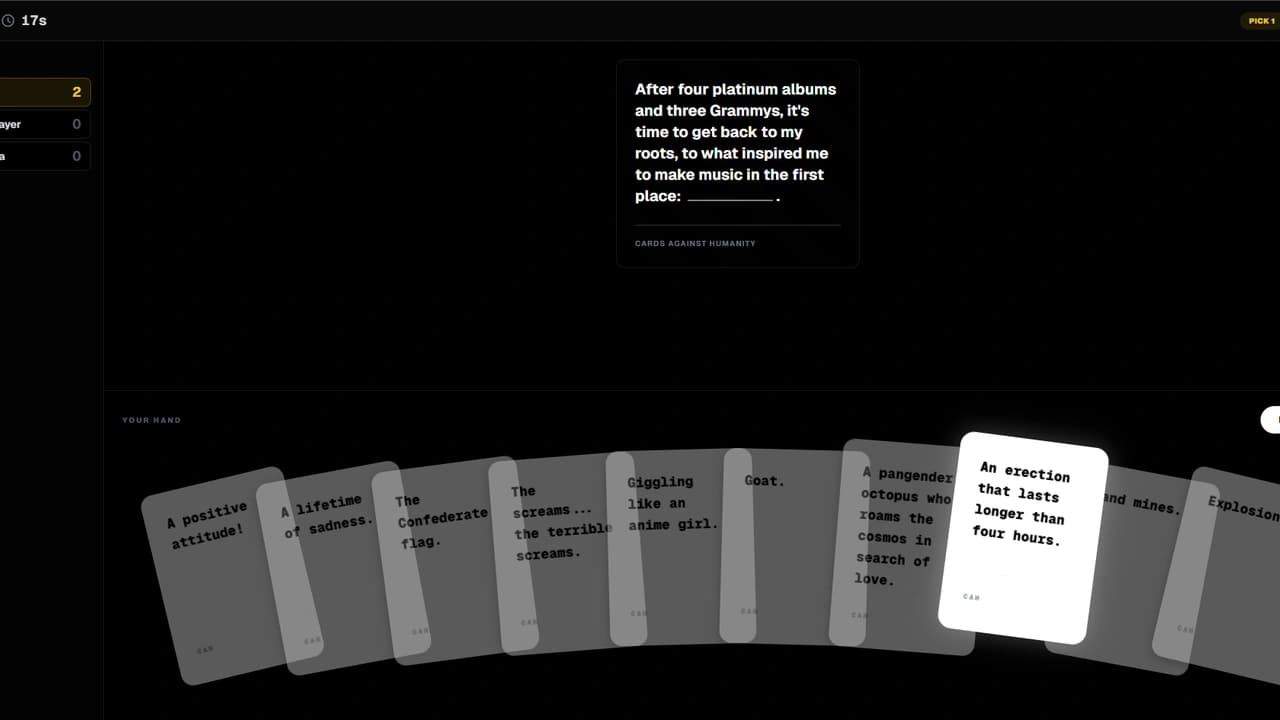Select the bottom scoreboard entry
This screenshot has width=1280, height=720.
tap(45, 155)
